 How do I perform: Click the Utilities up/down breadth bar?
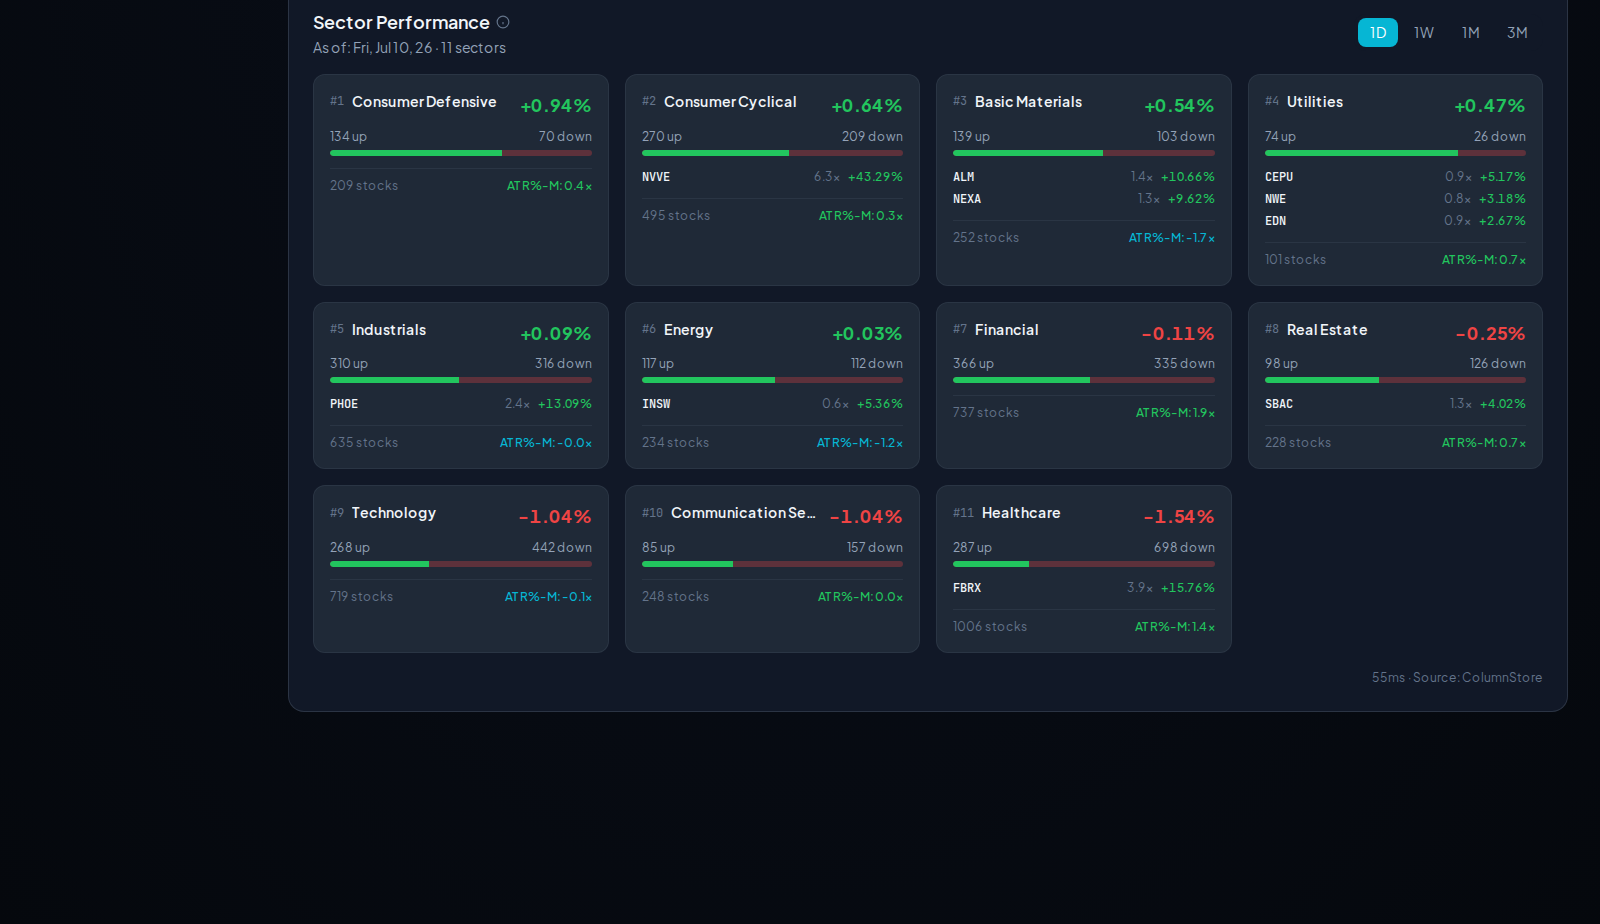pos(1395,153)
